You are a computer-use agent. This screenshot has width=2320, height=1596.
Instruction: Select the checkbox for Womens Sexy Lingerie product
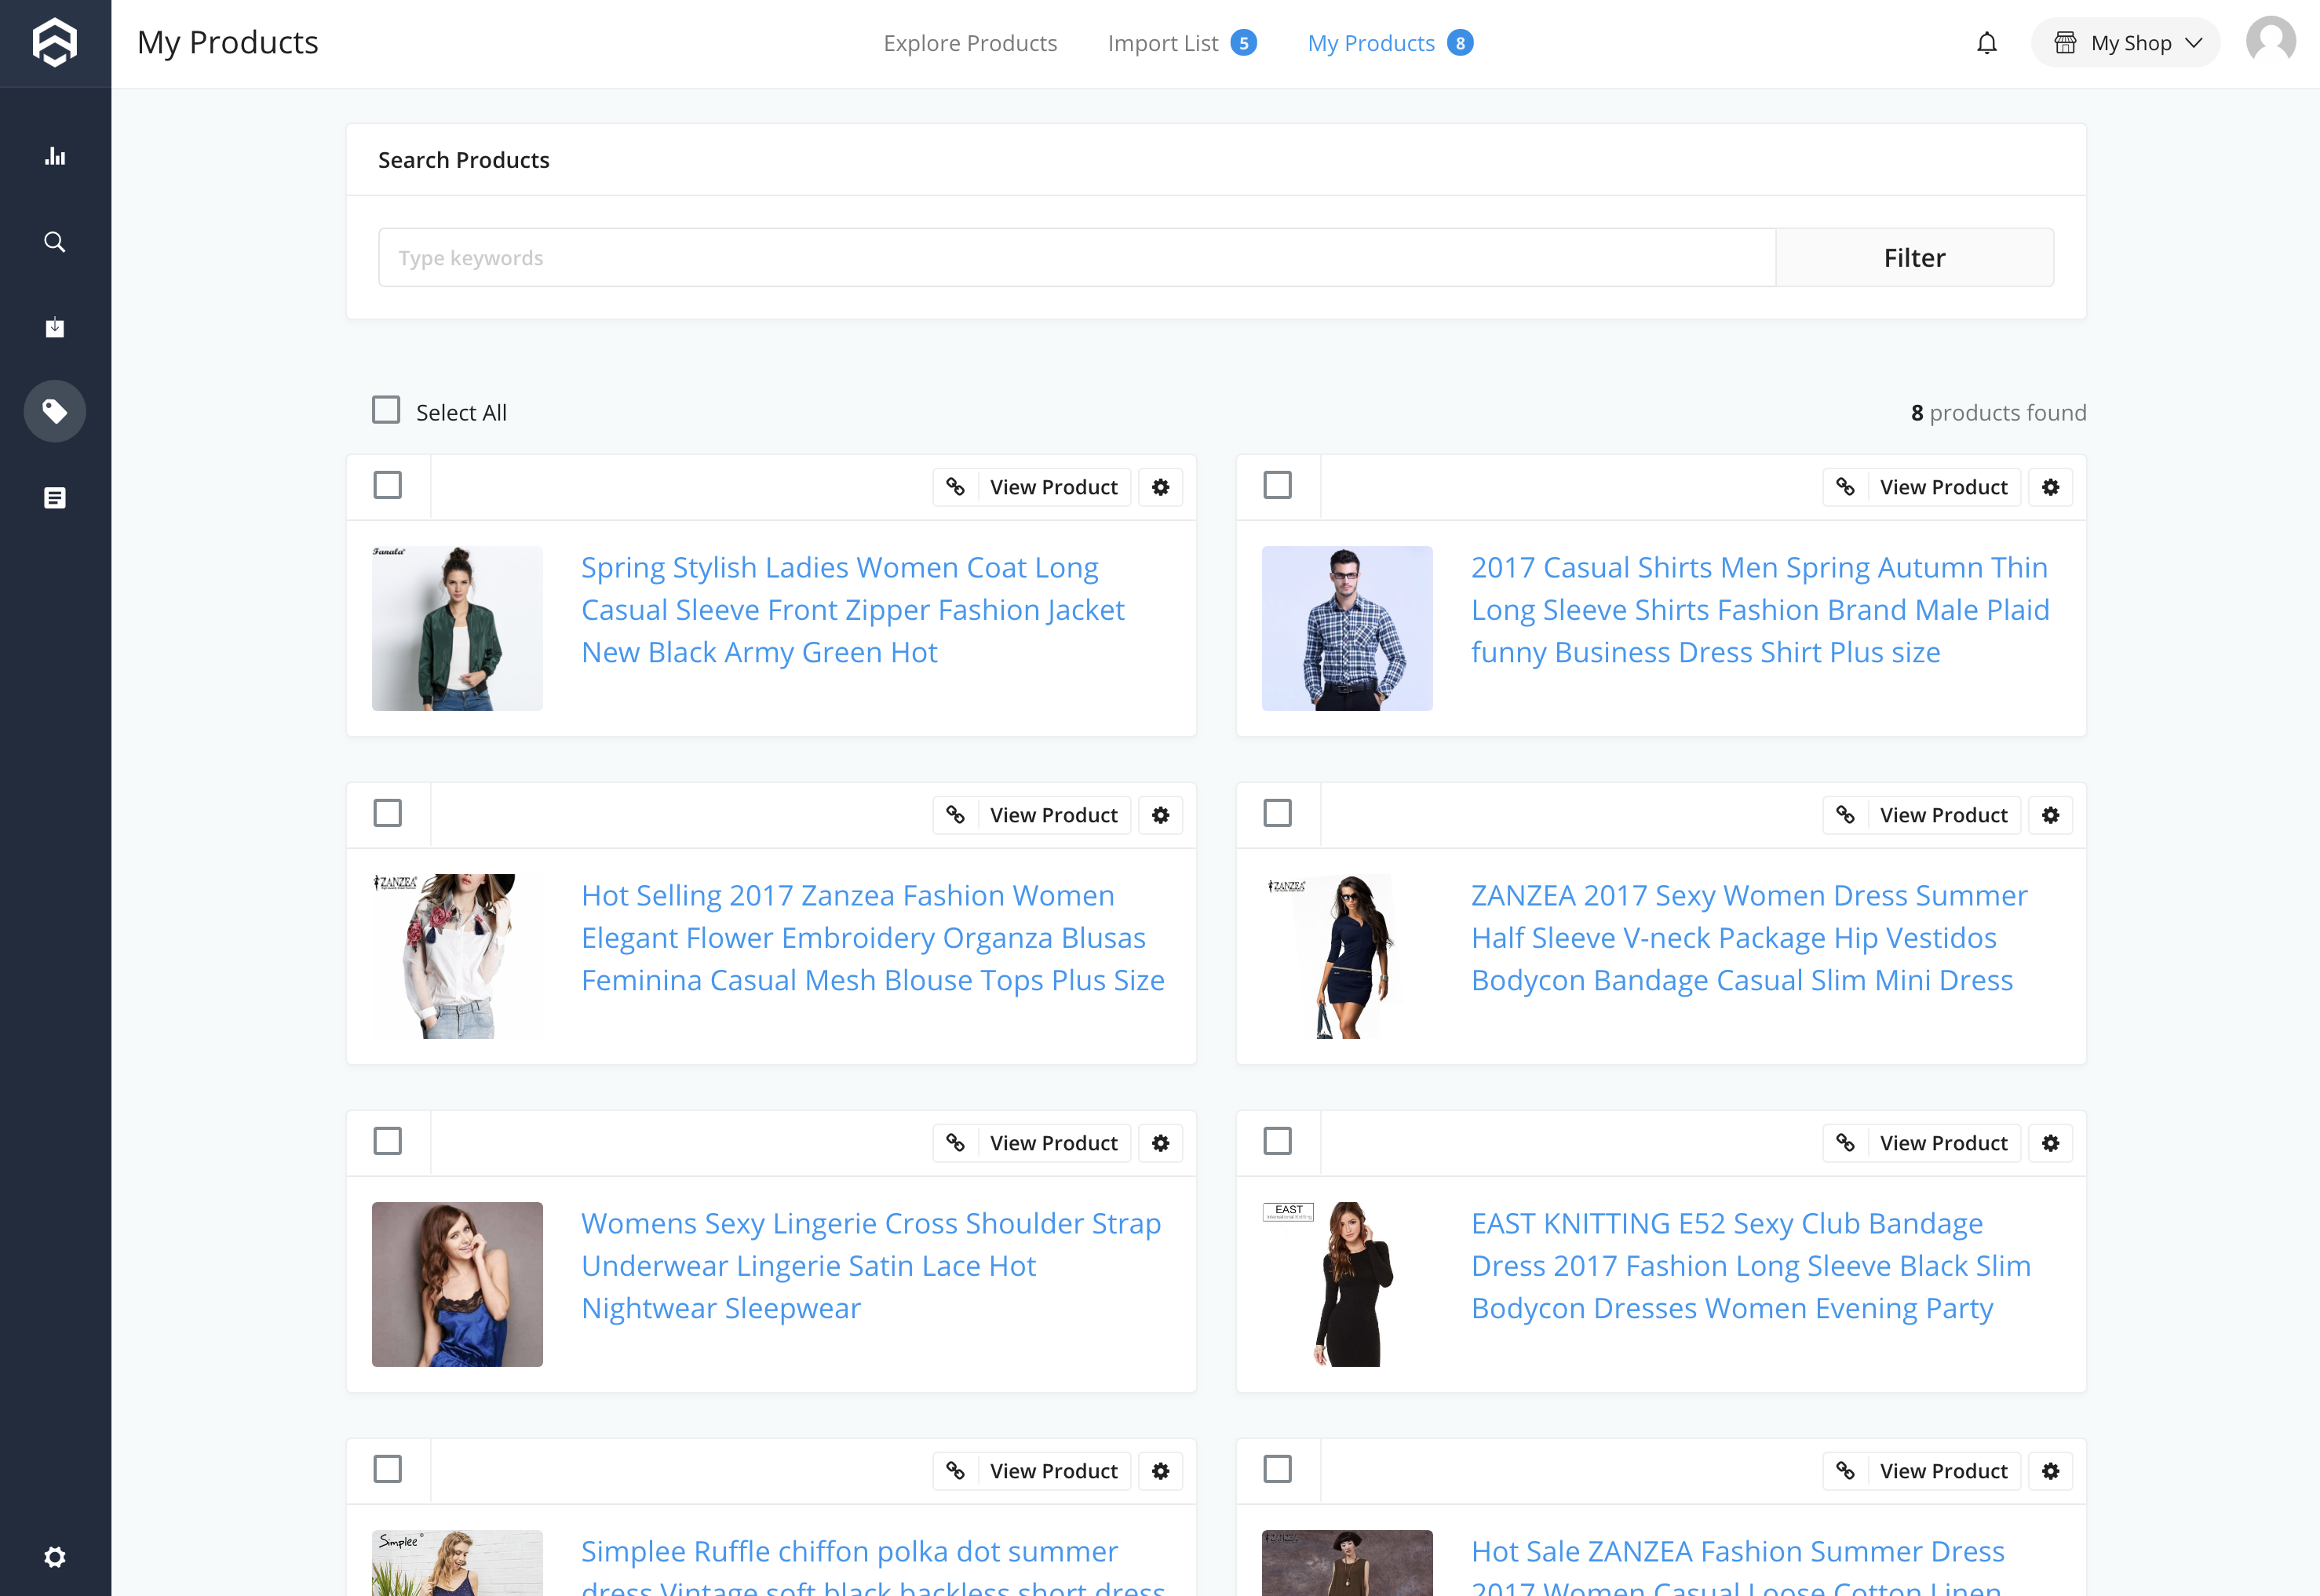tap(387, 1141)
